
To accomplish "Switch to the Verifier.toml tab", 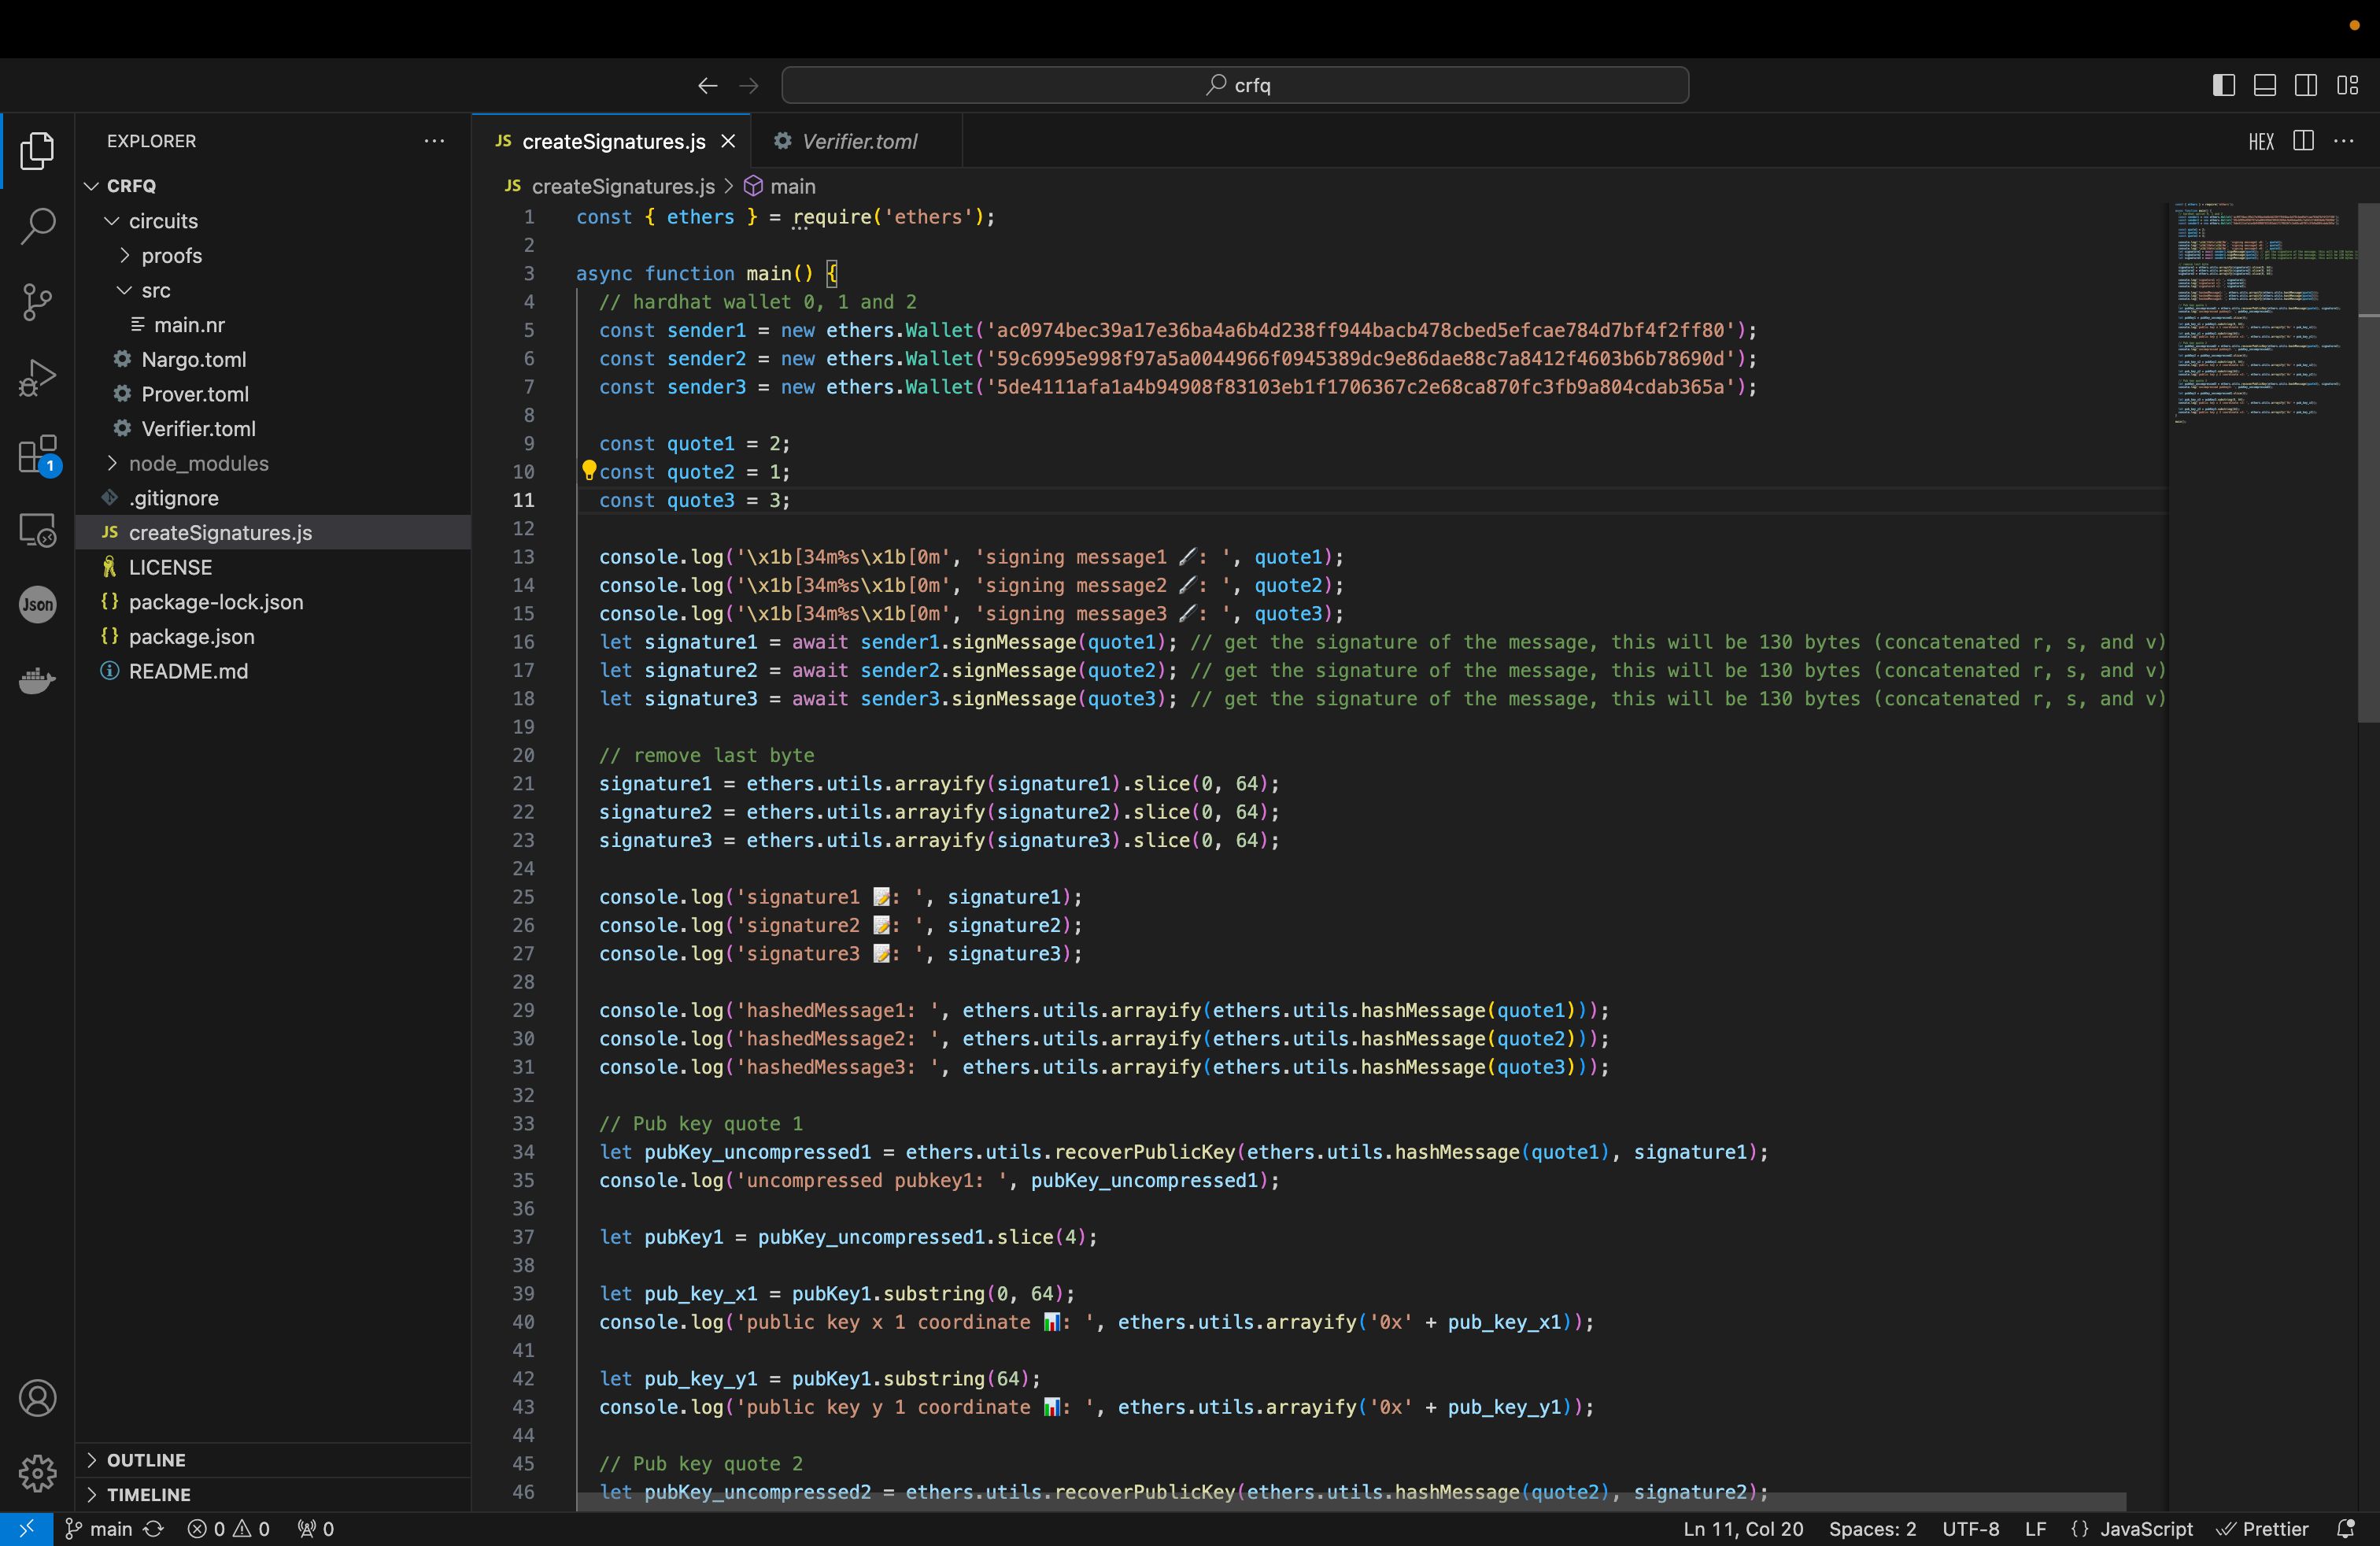I will (856, 142).
